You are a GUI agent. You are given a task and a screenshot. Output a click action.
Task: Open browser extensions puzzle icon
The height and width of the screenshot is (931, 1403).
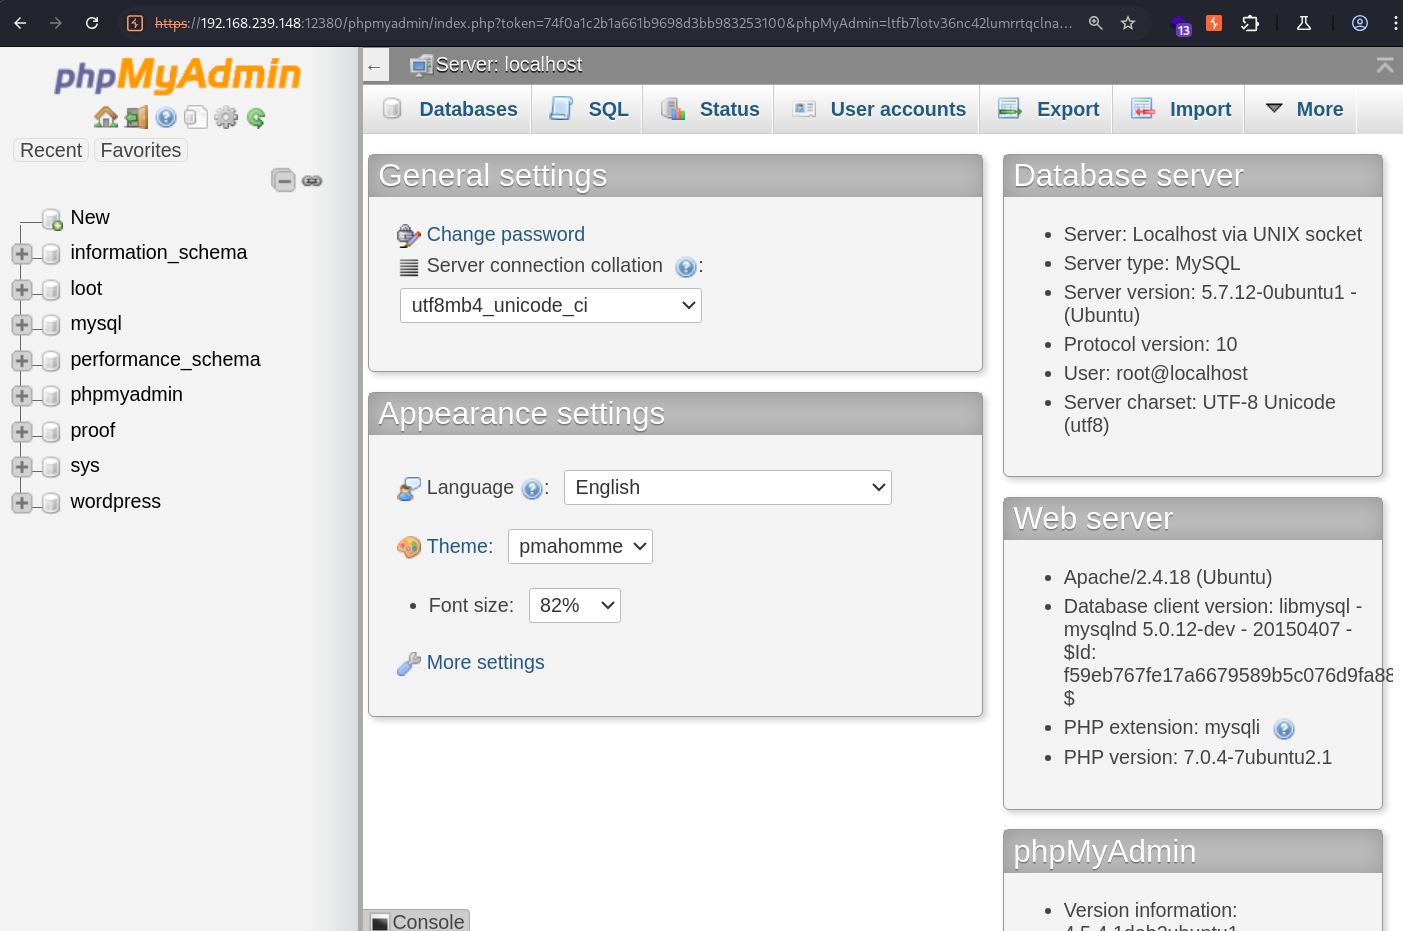point(1250,23)
